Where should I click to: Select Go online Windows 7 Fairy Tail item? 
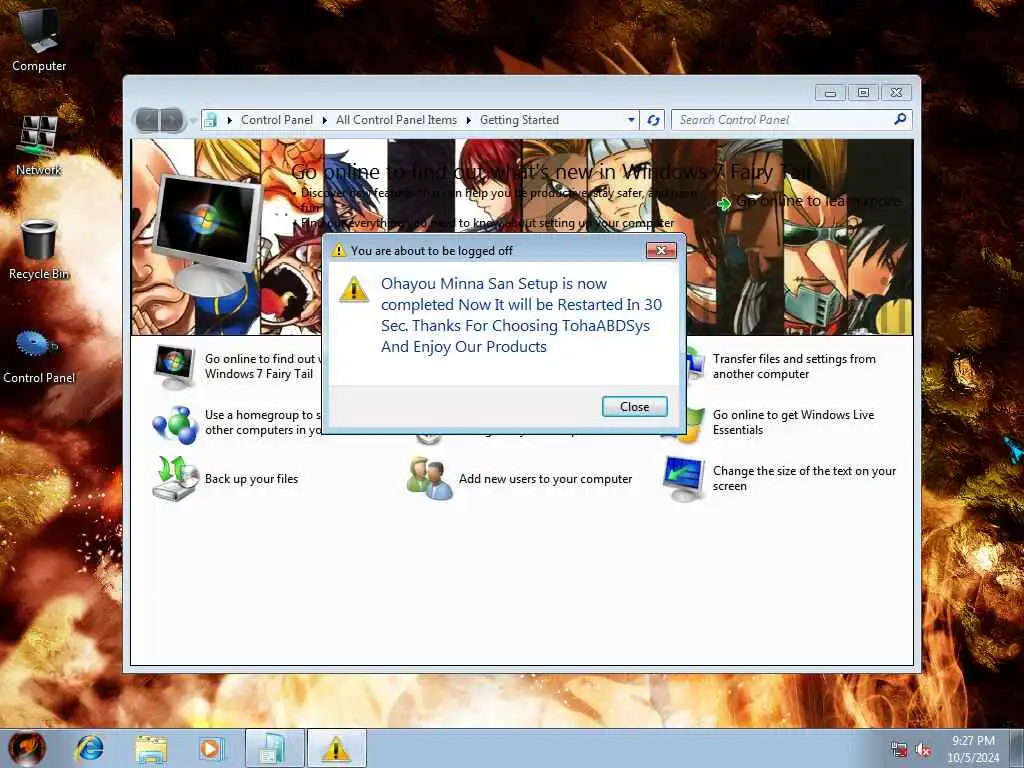tap(237, 366)
